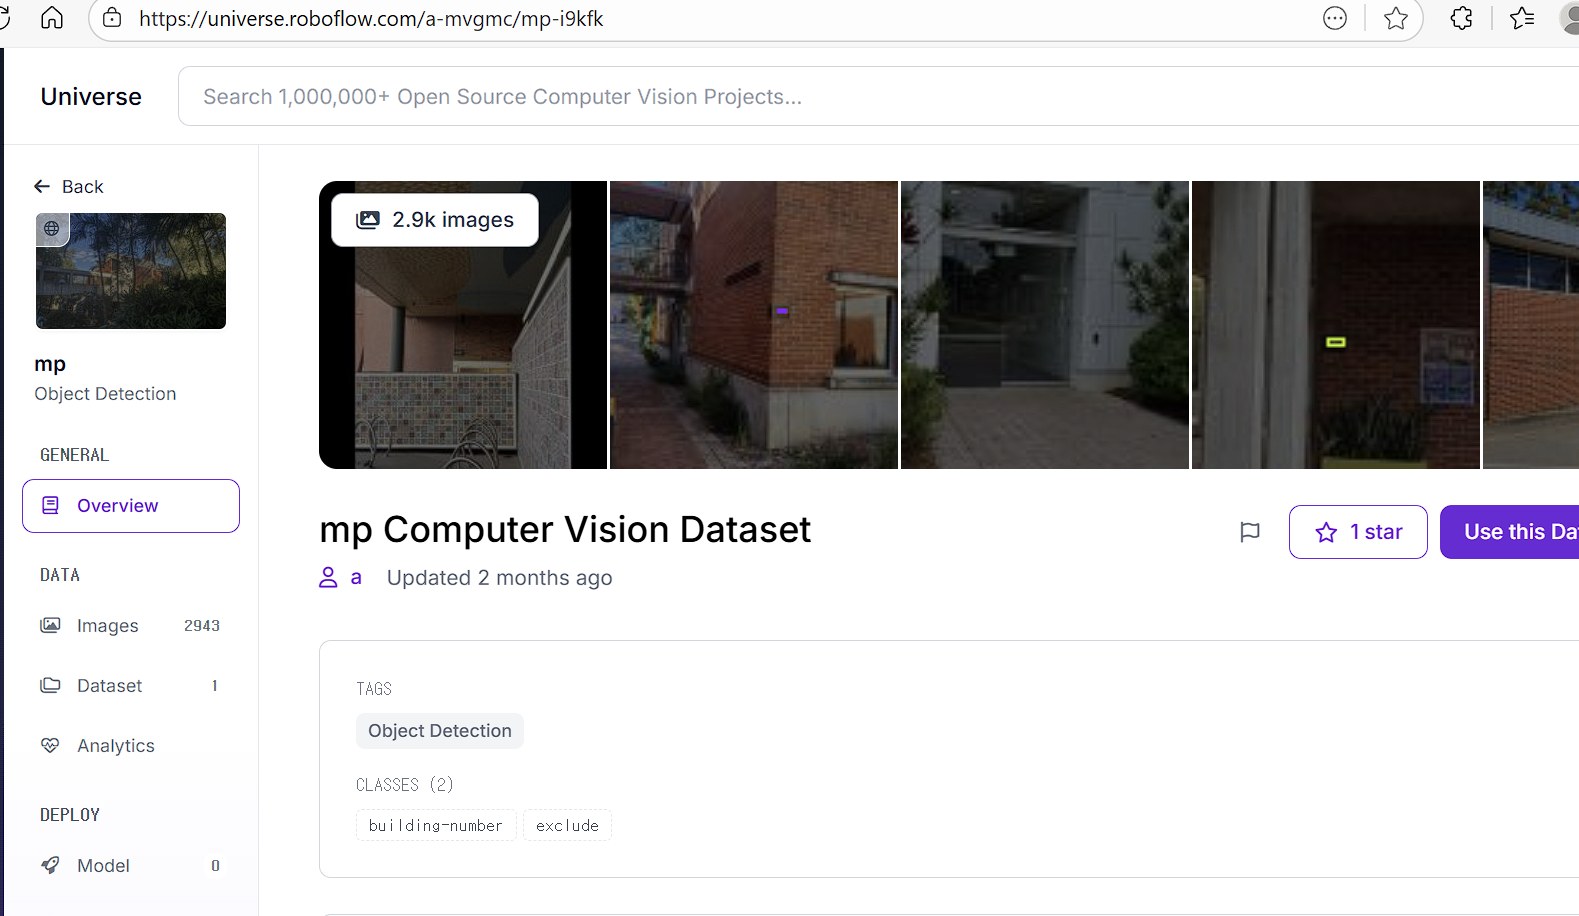Open the browser favorites list icon
Image resolution: width=1579 pixels, height=916 pixels.
pos(1522,18)
